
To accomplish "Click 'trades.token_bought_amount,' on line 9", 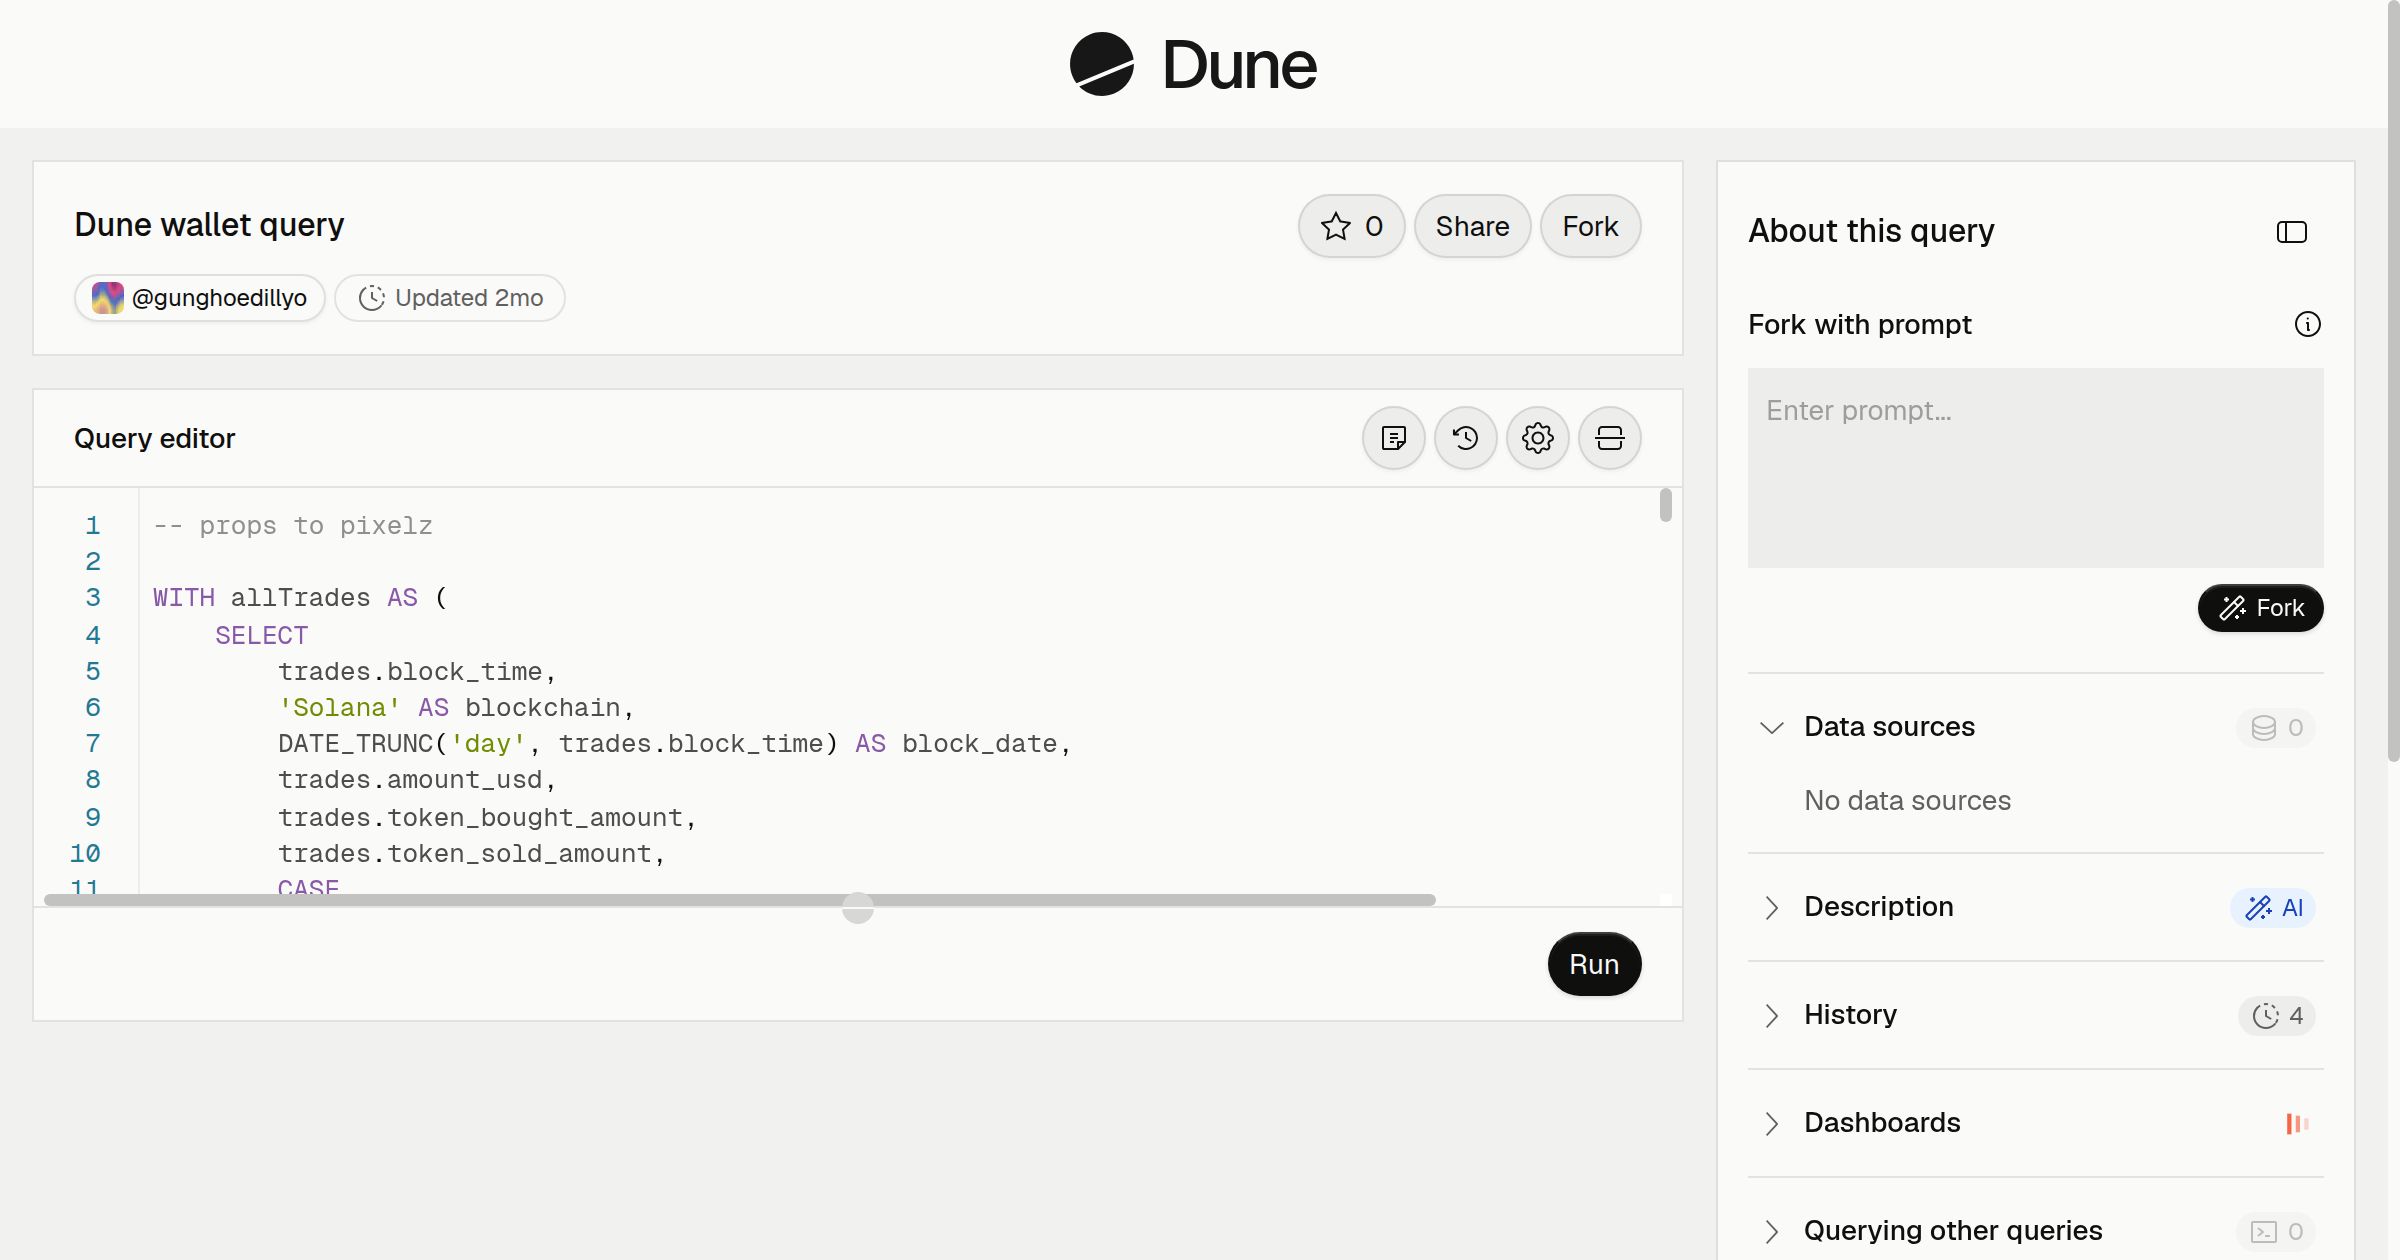I will [487, 818].
